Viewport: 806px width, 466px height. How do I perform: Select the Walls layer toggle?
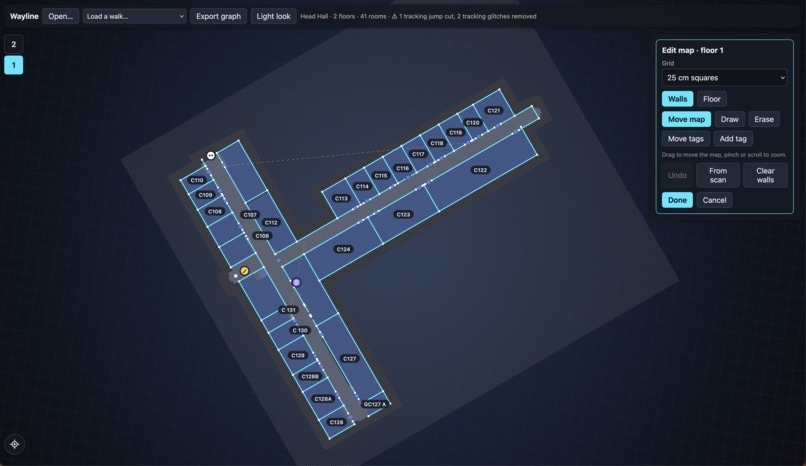coord(677,99)
